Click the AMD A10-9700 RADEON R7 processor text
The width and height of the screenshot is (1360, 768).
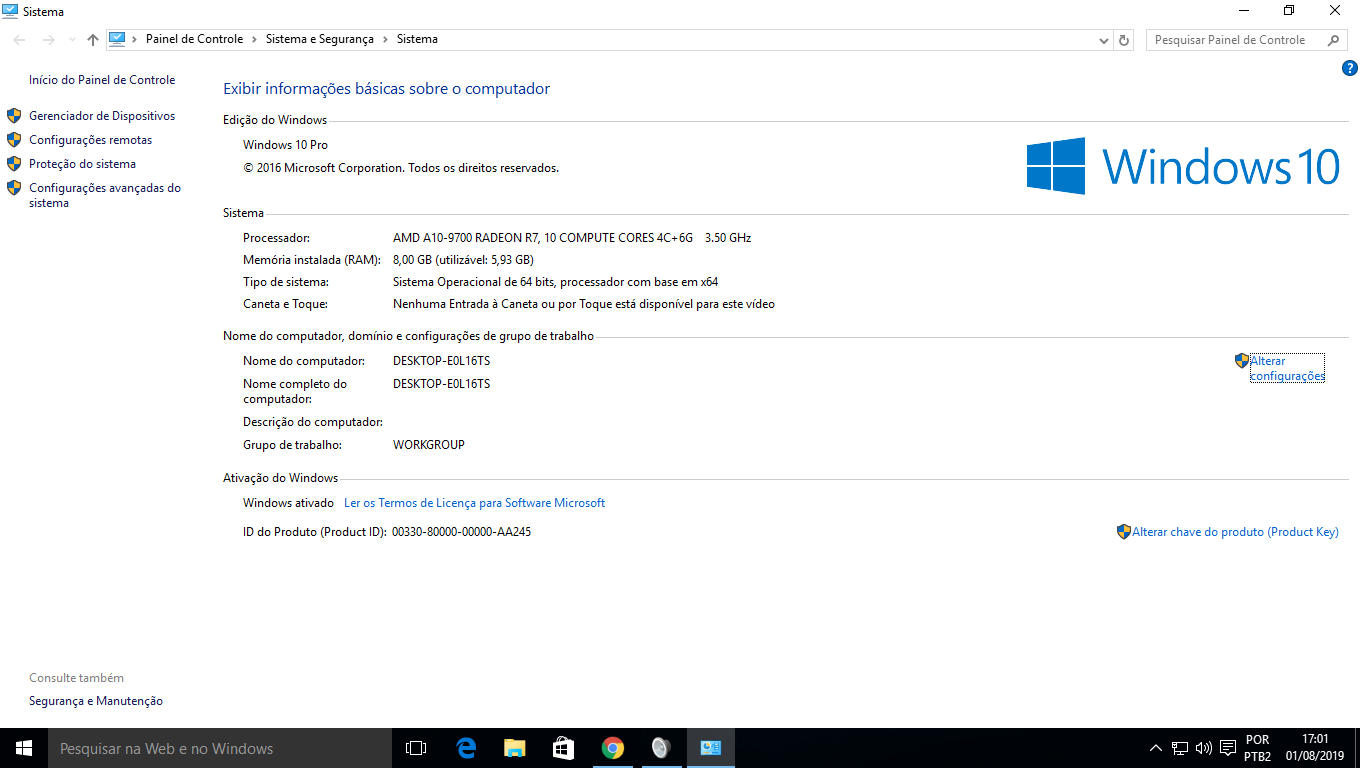[572, 238]
